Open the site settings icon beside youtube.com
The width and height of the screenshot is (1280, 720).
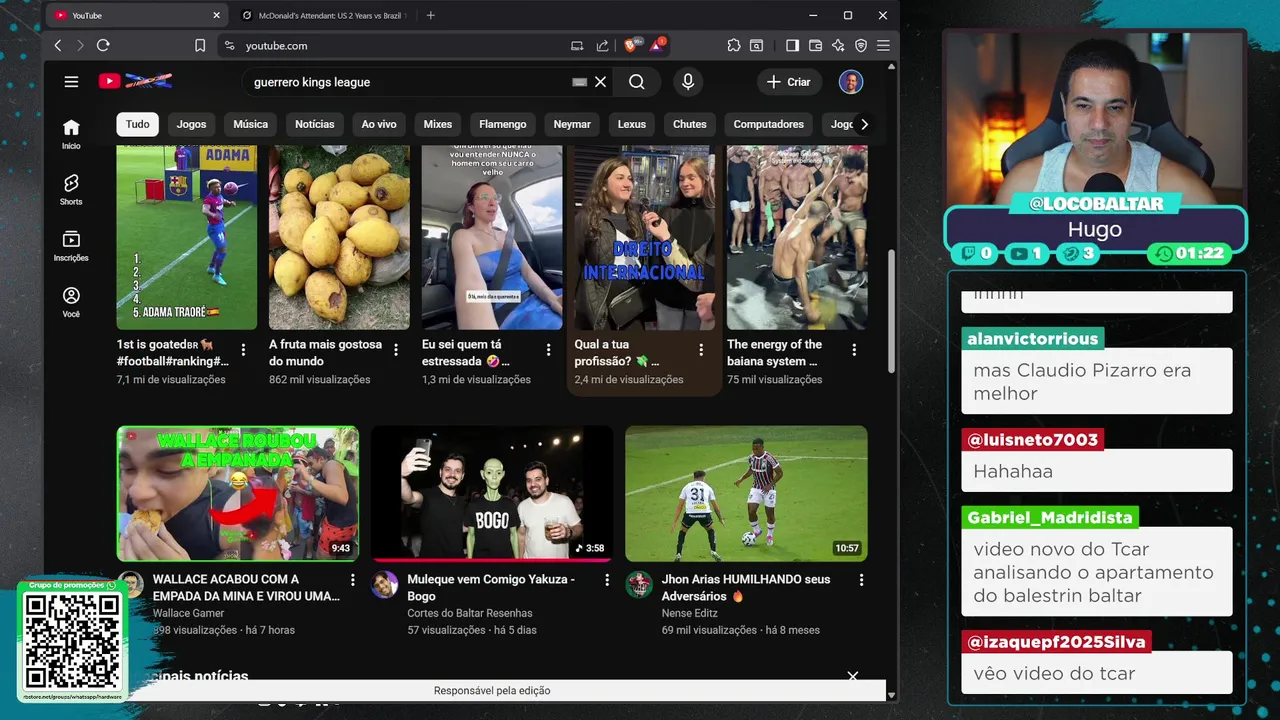[229, 45]
